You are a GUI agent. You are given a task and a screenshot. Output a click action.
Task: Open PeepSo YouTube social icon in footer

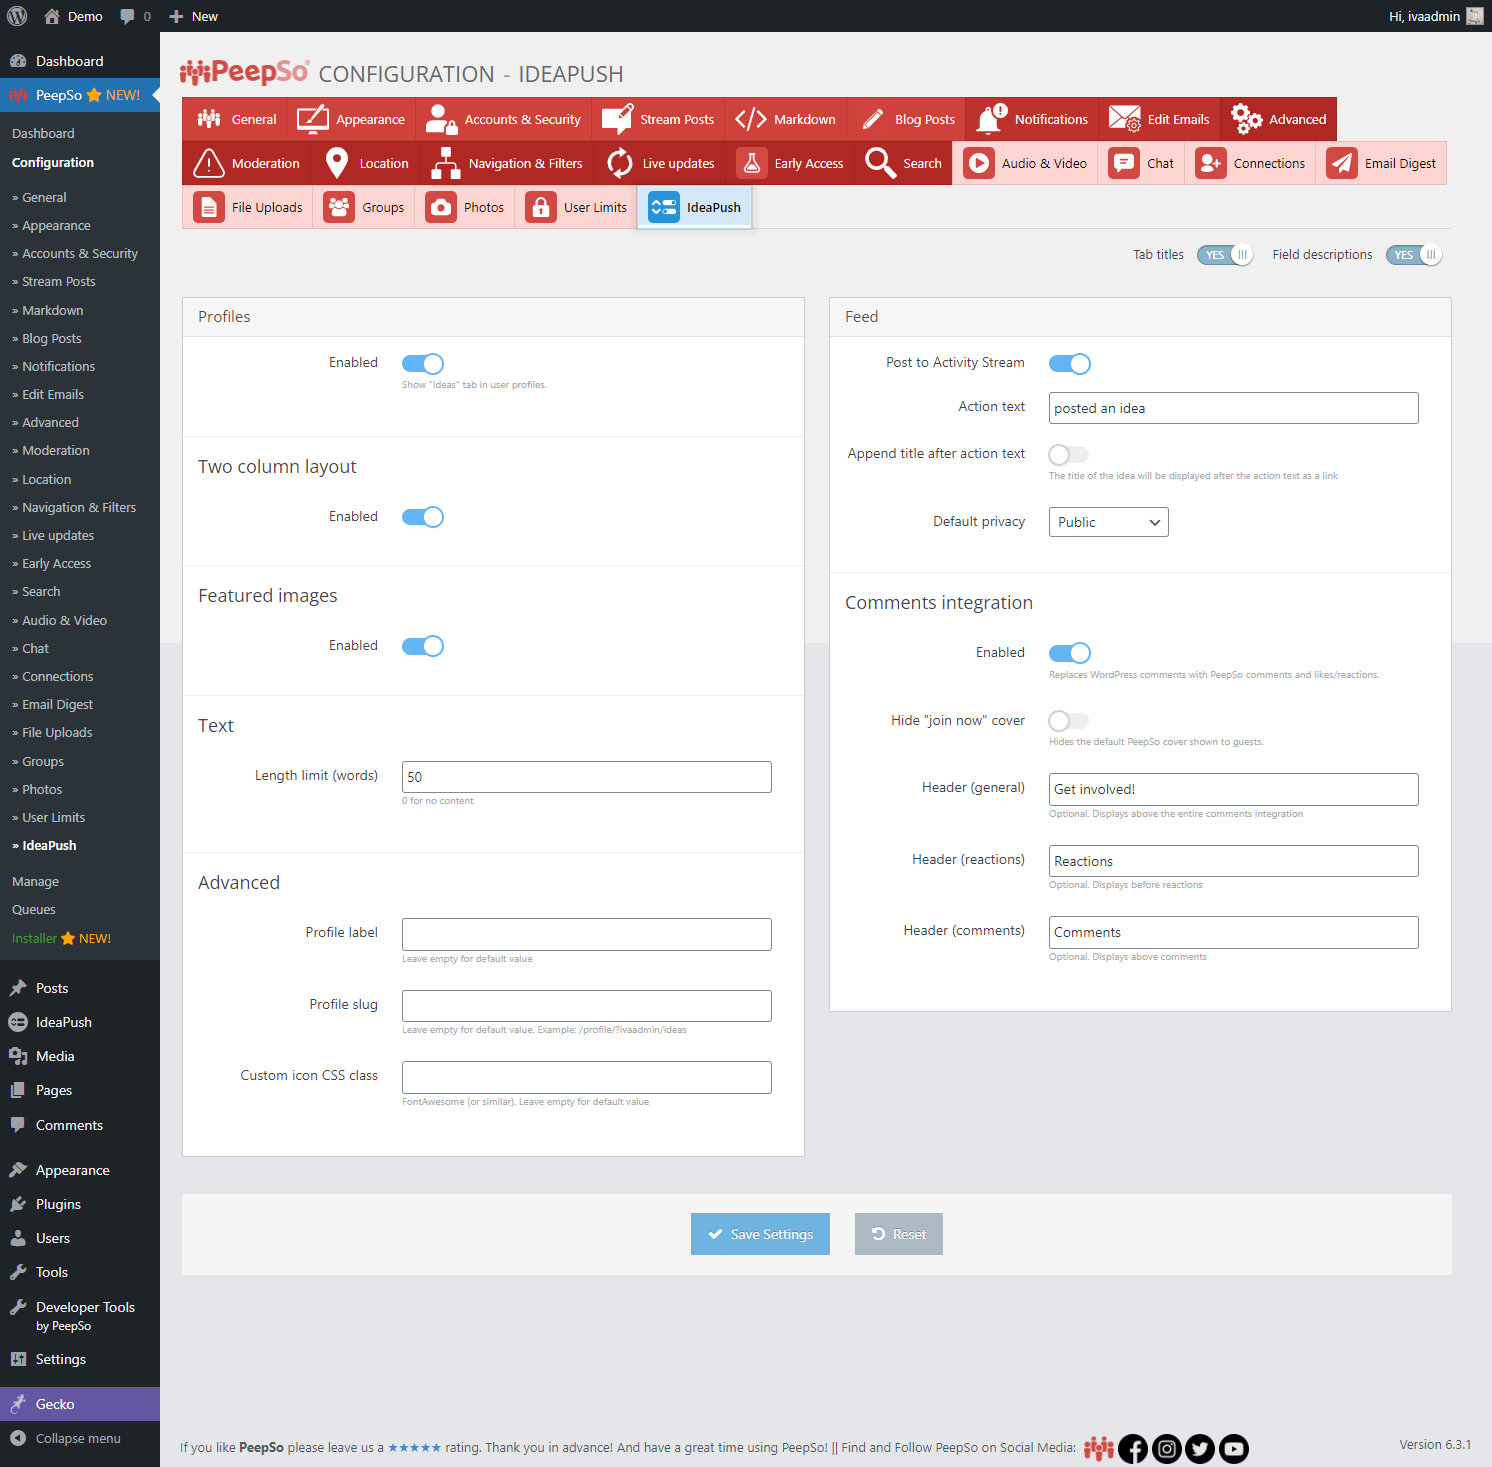pos(1234,1448)
